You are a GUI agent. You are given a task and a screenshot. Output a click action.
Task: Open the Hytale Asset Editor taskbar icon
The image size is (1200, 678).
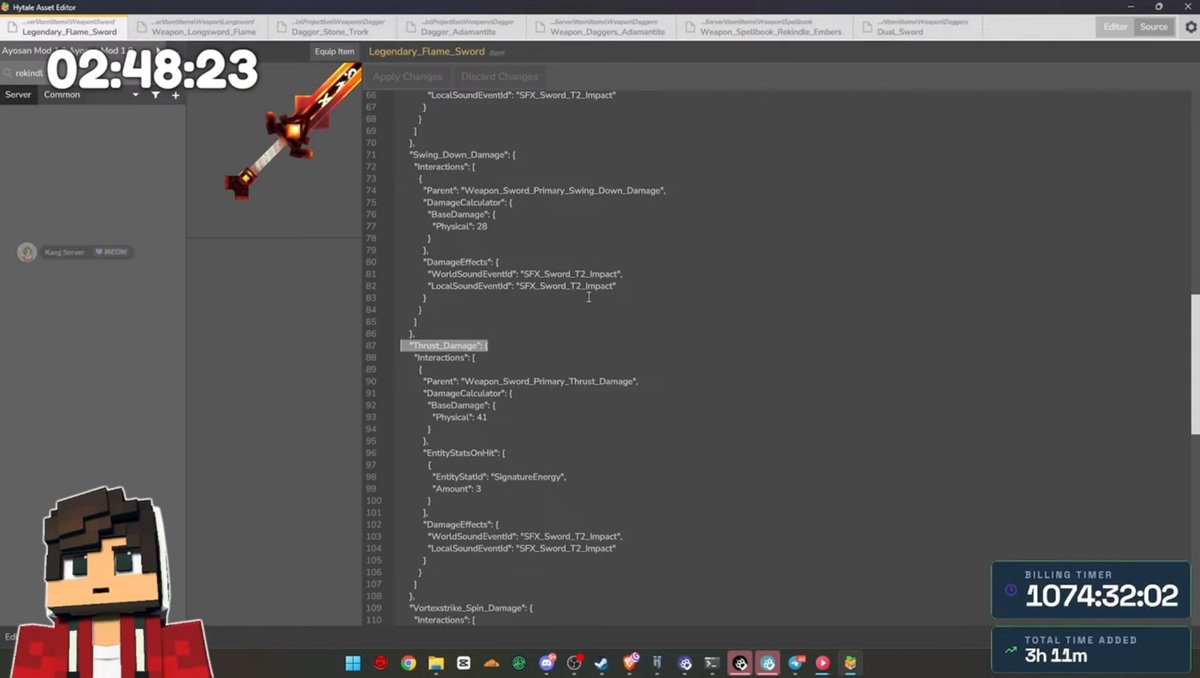click(x=851, y=662)
